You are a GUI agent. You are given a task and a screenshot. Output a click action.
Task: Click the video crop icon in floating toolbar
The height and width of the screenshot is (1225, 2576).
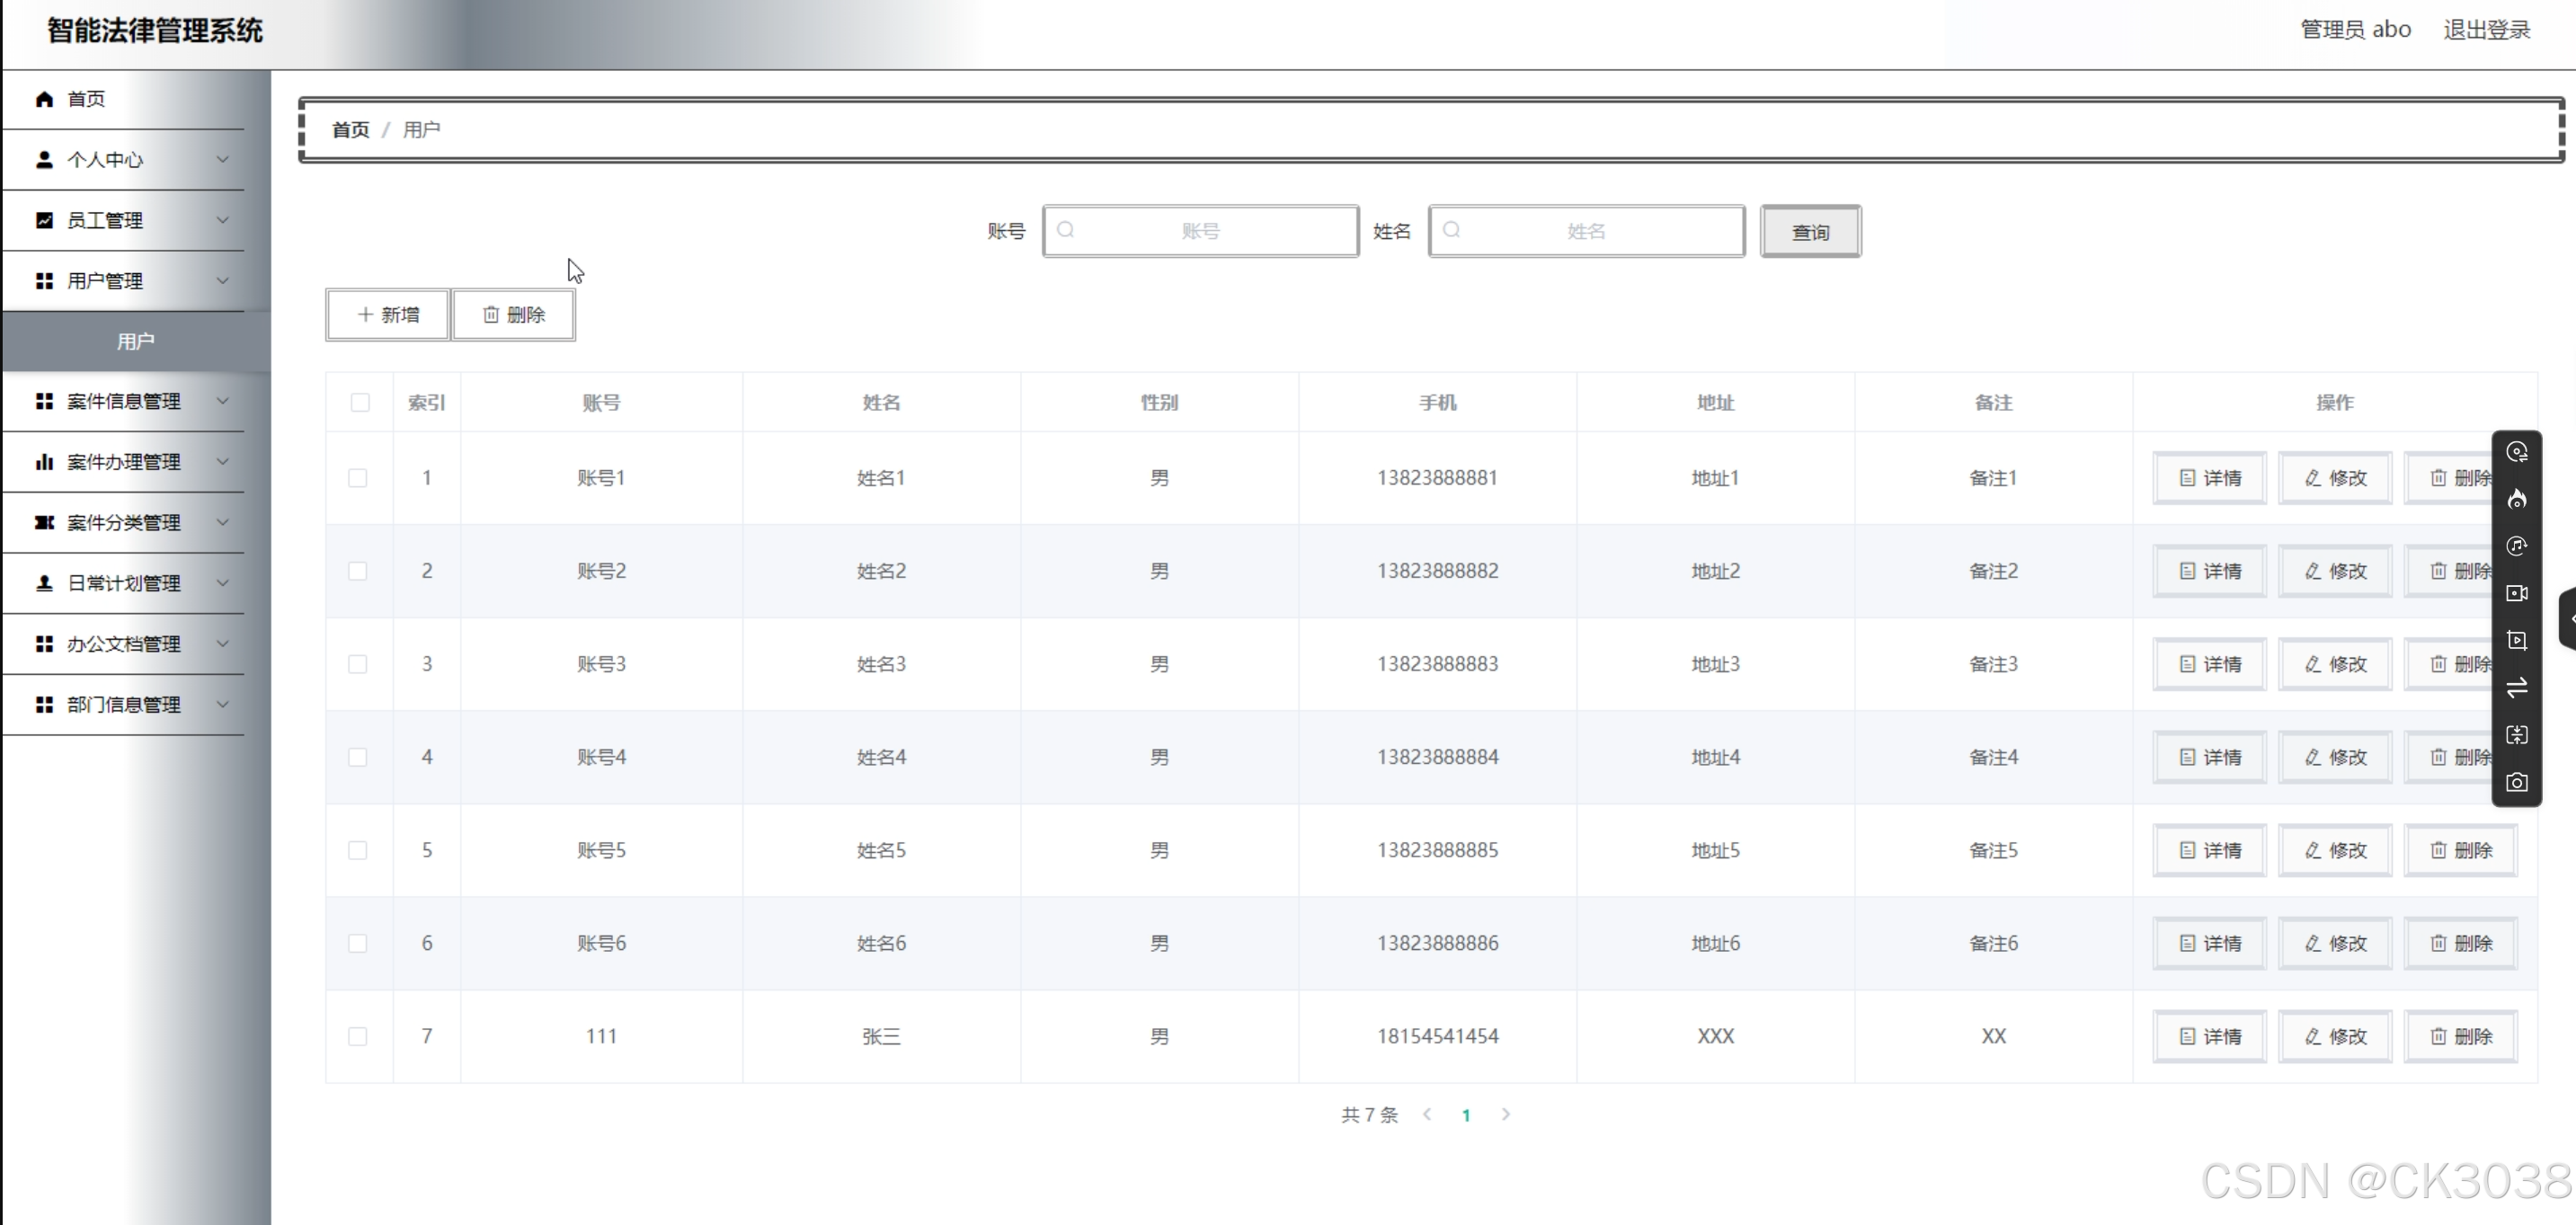[x=2516, y=640]
